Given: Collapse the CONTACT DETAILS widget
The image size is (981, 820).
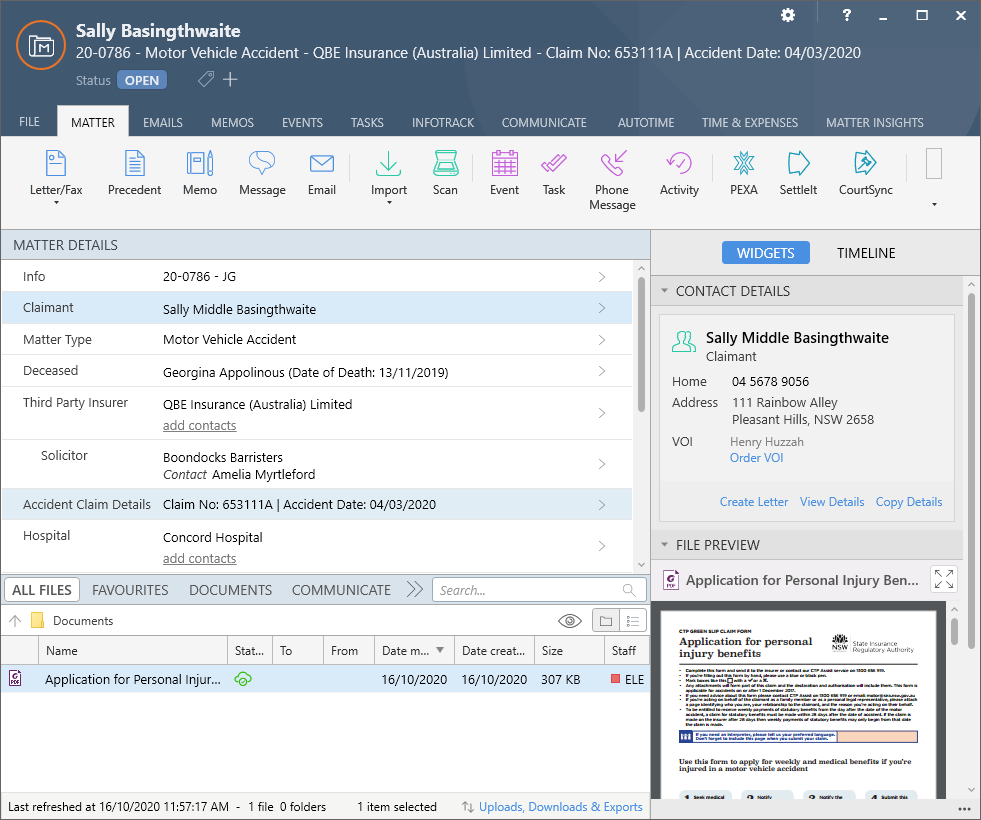Looking at the screenshot, I should pyautogui.click(x=664, y=291).
